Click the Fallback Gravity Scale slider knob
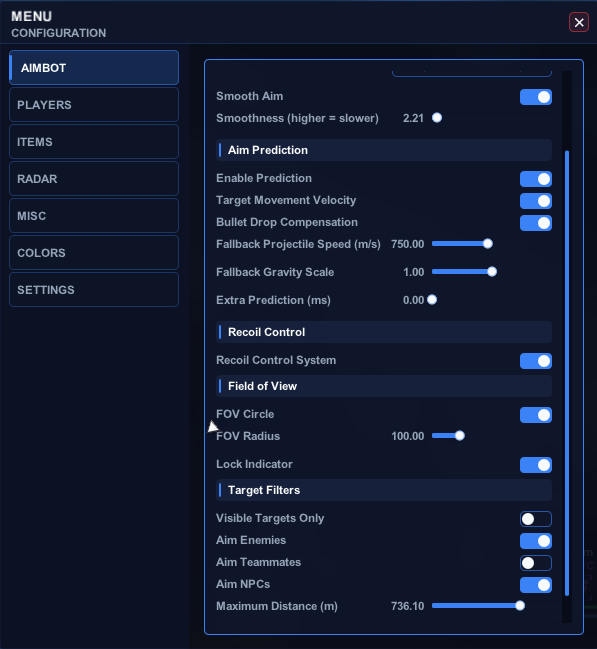Image resolution: width=597 pixels, height=649 pixels. point(492,272)
